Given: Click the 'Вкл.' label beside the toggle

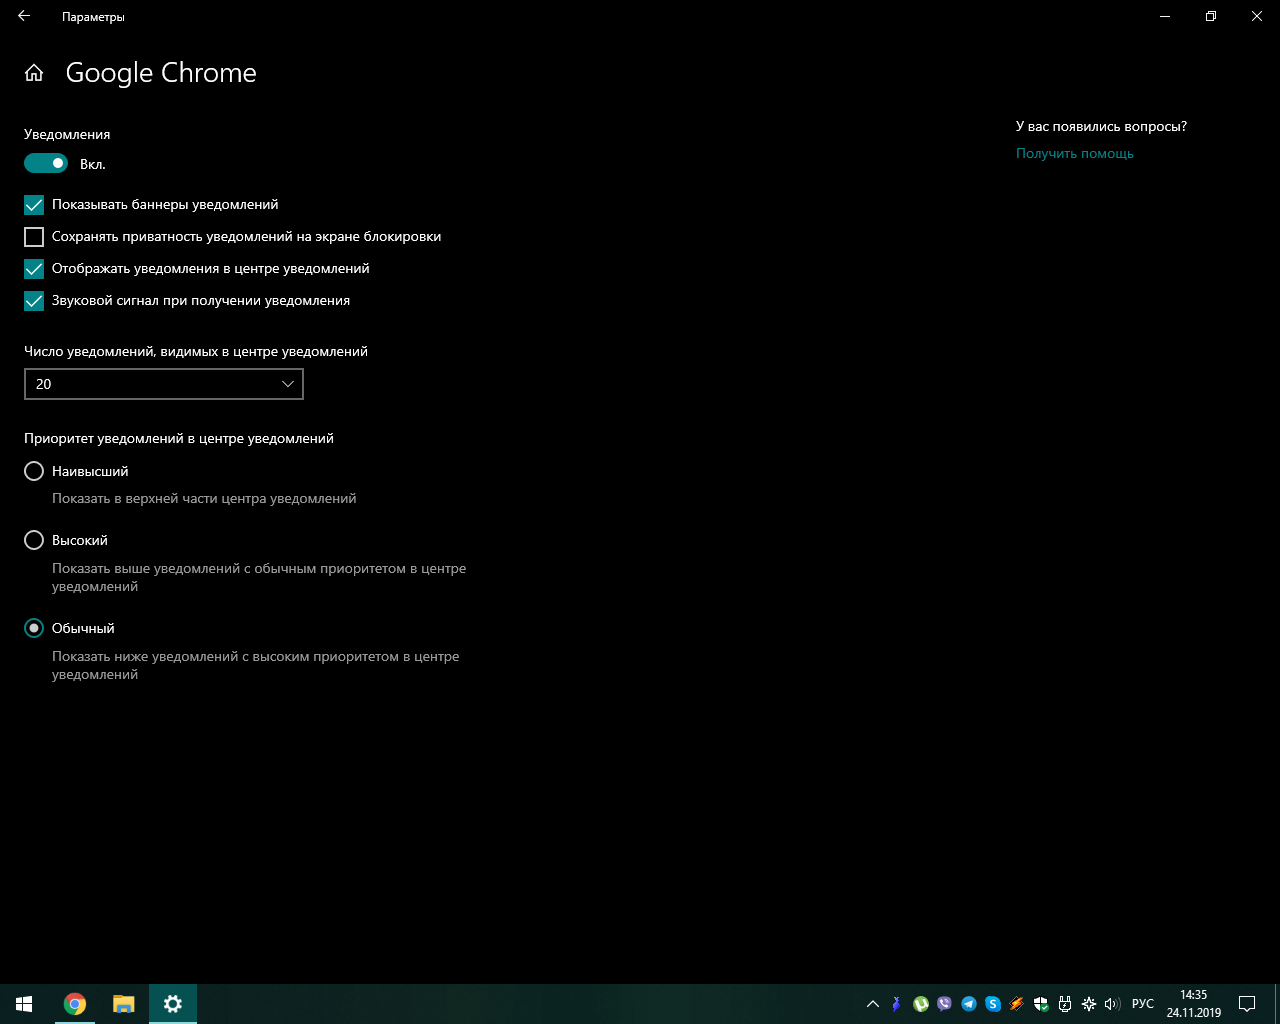Looking at the screenshot, I should point(93,164).
